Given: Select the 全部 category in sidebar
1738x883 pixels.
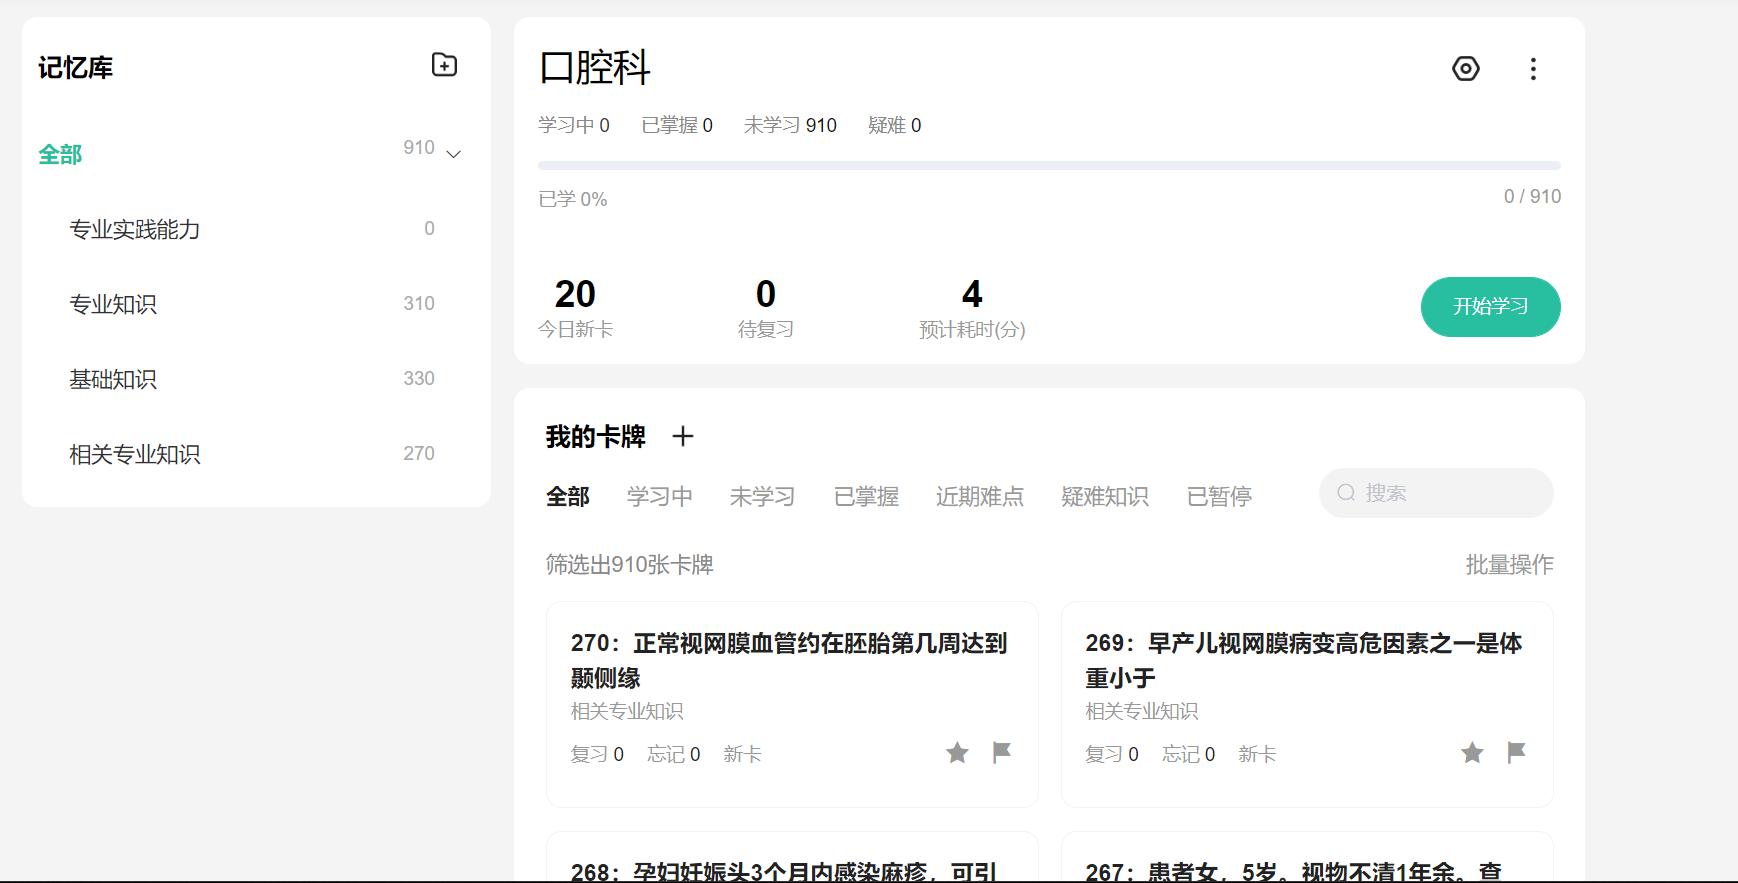Looking at the screenshot, I should [60, 154].
